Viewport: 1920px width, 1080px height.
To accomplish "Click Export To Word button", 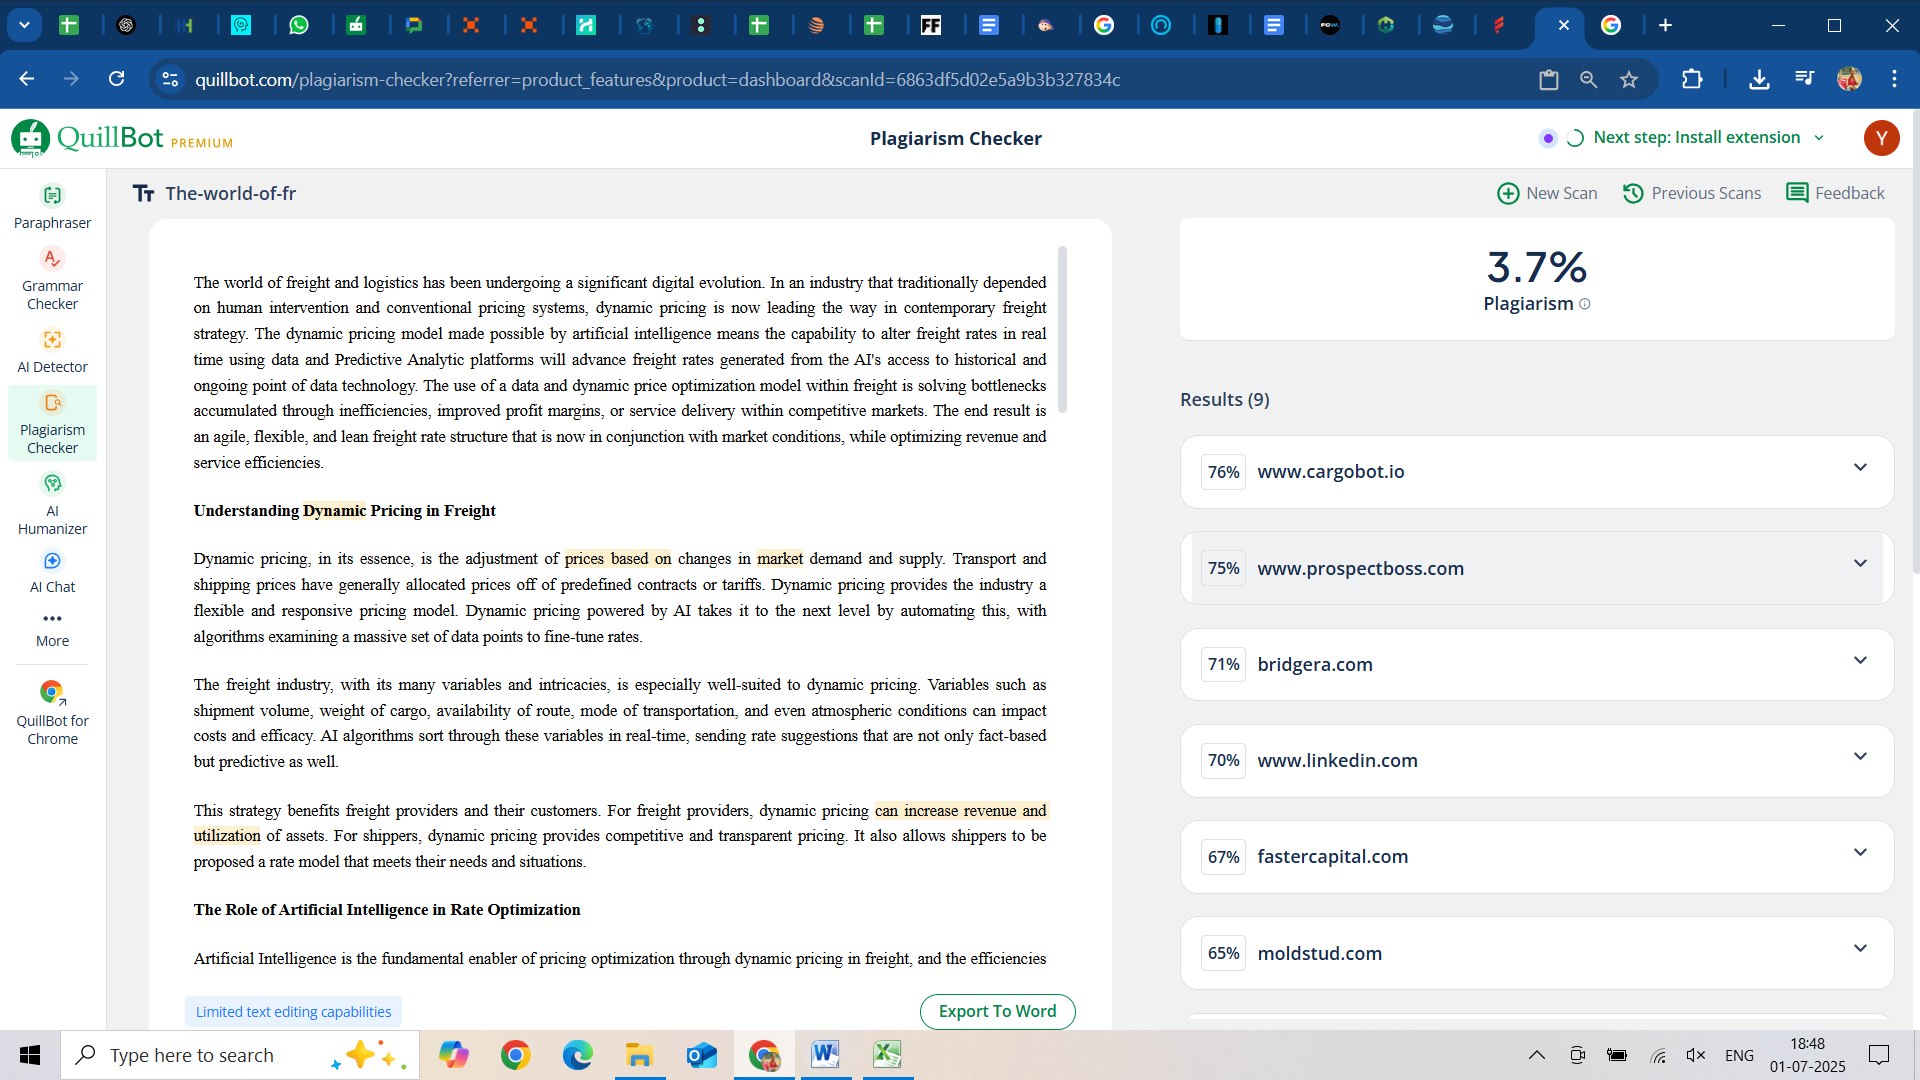I will point(997,1011).
